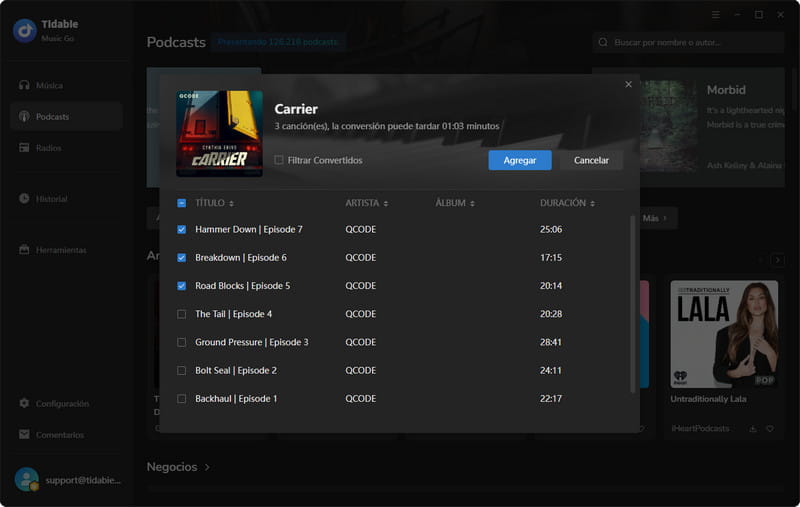Viewport: 800px width, 507px height.
Task: Uncheck Breakdown Episode 6 checkbox
Action: [182, 258]
